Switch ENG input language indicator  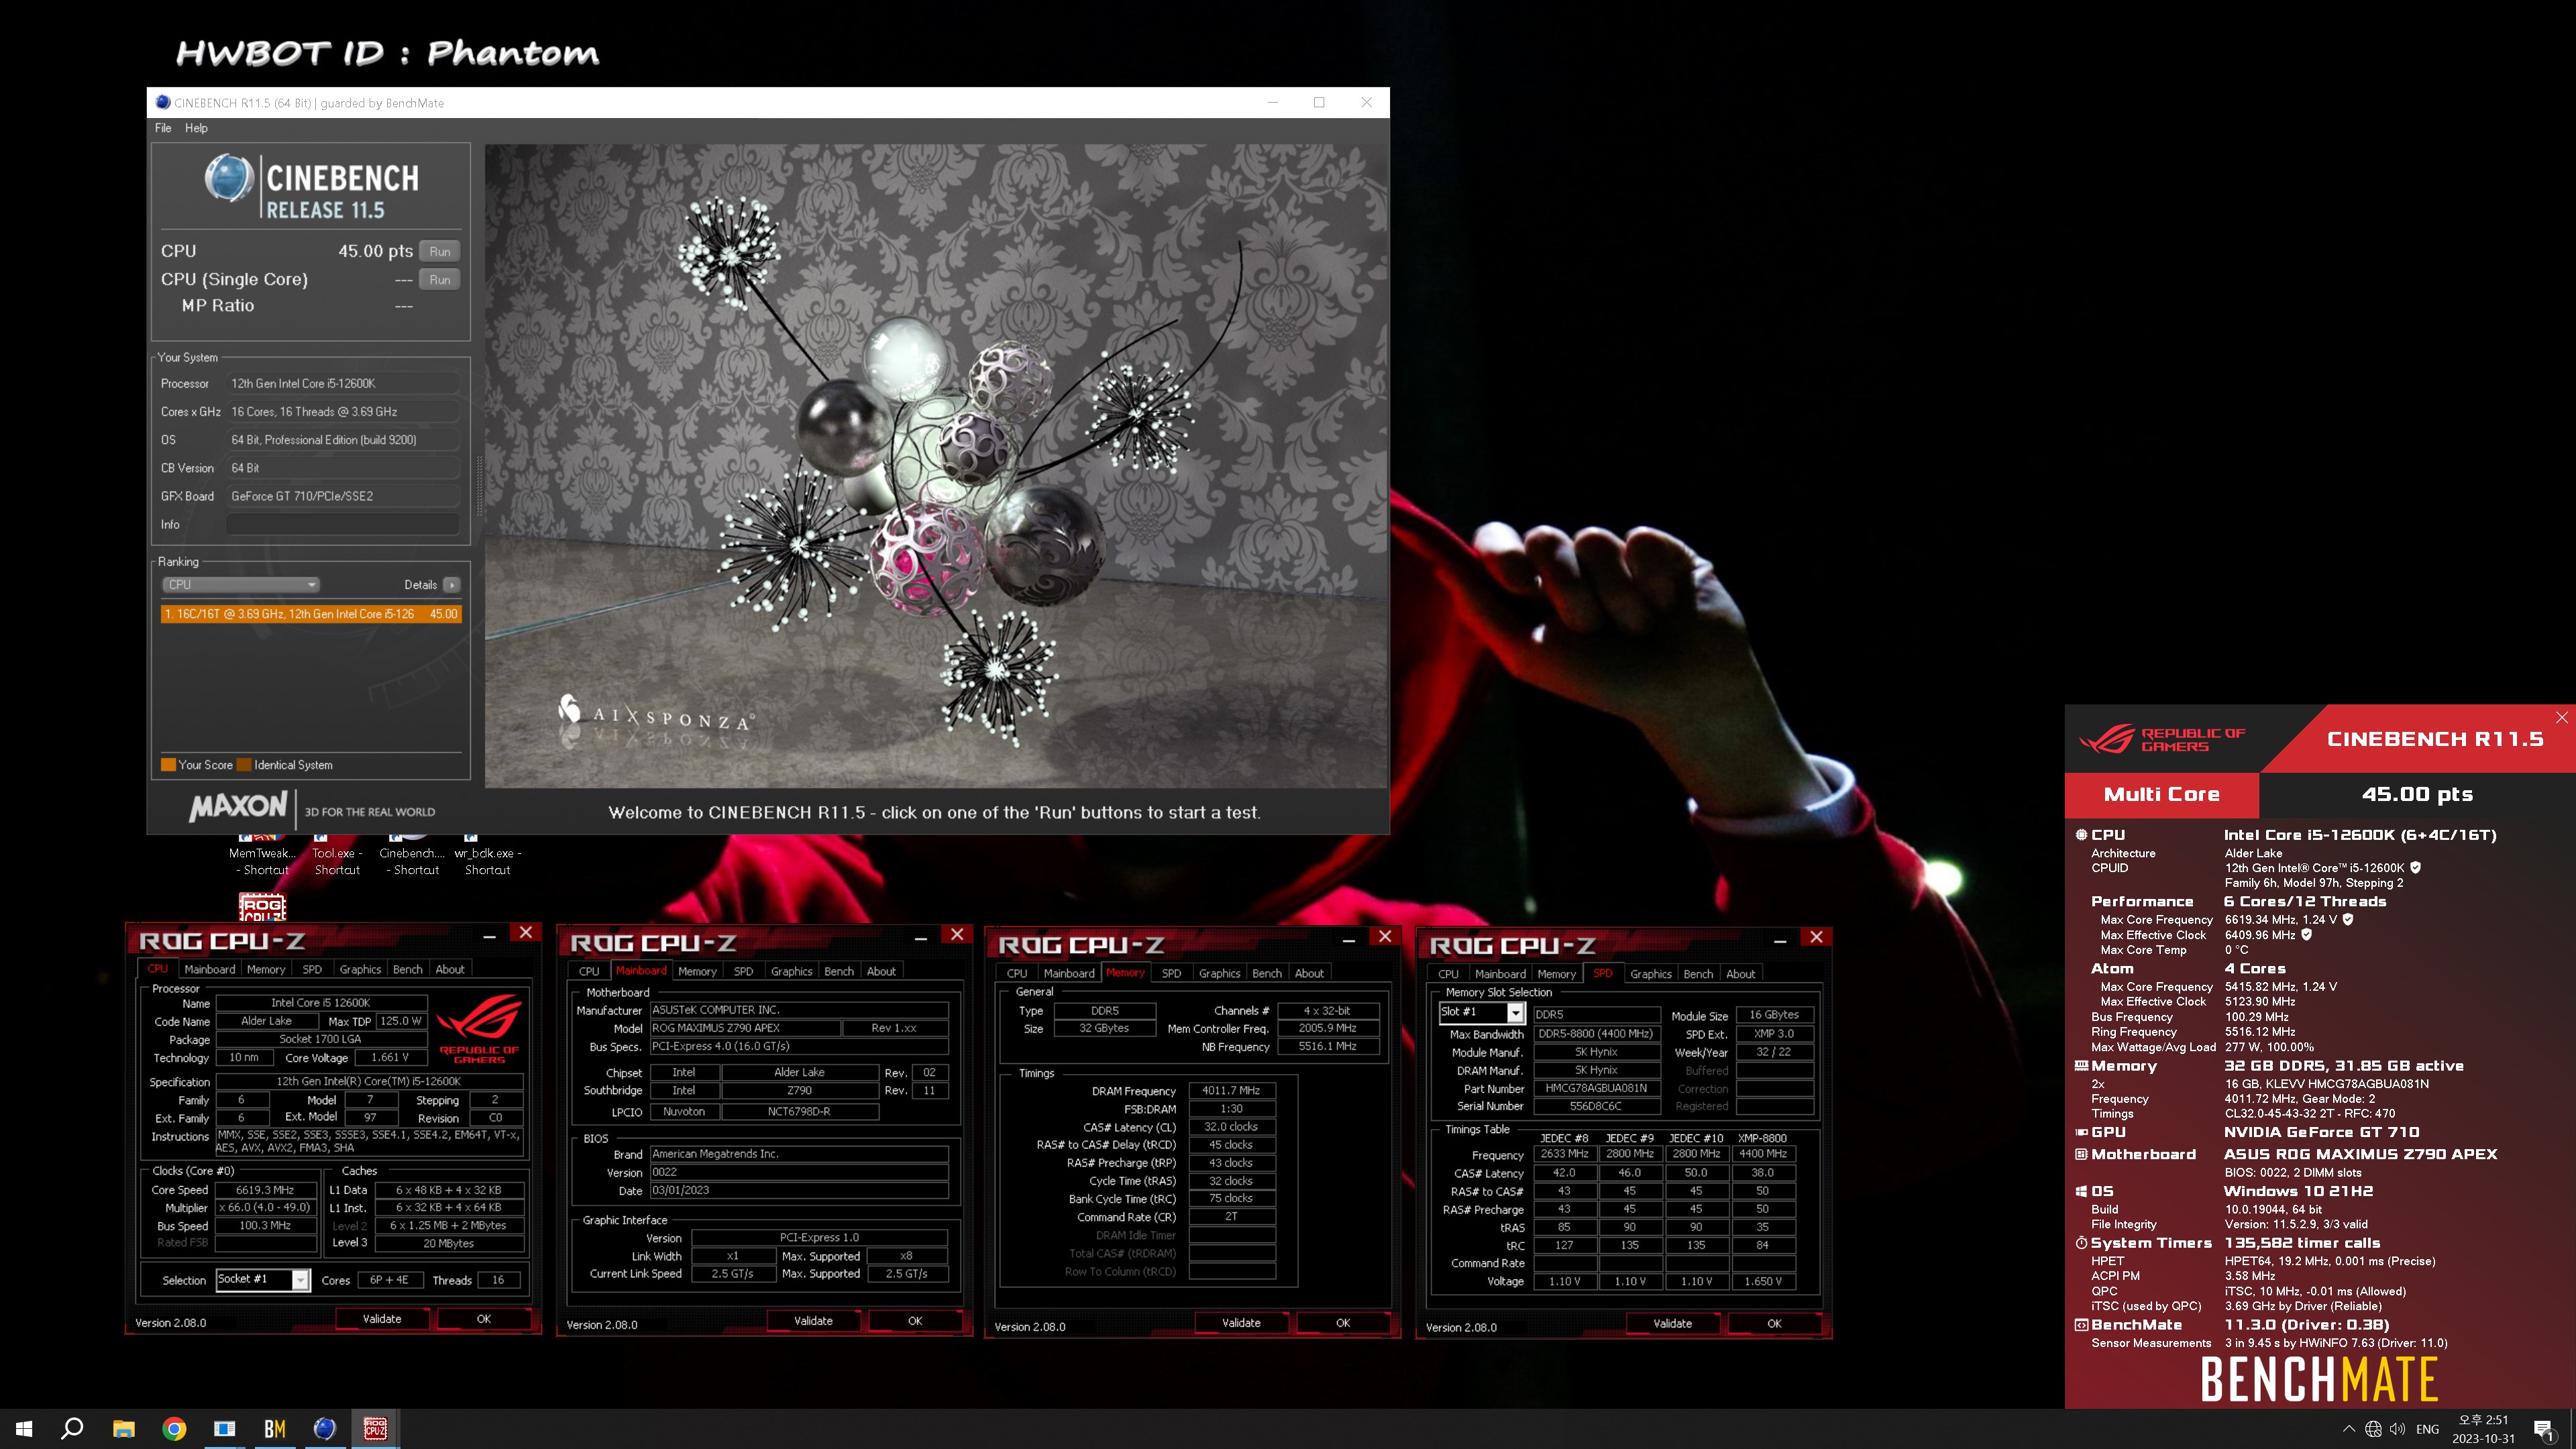click(2427, 1429)
